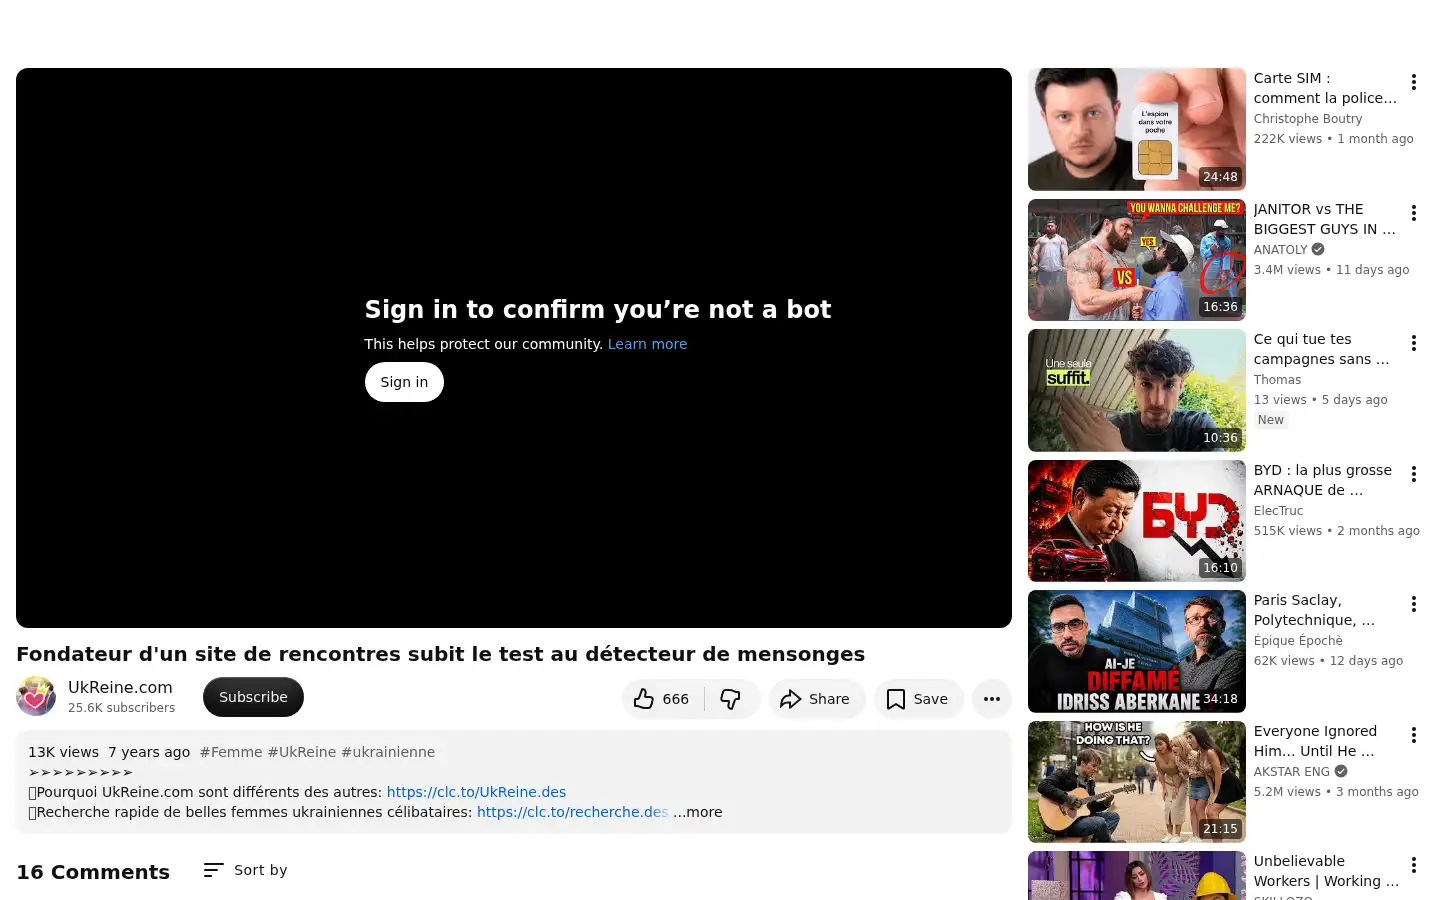The width and height of the screenshot is (1440, 900).
Task: Open the Learn more link in player
Action: 647,344
